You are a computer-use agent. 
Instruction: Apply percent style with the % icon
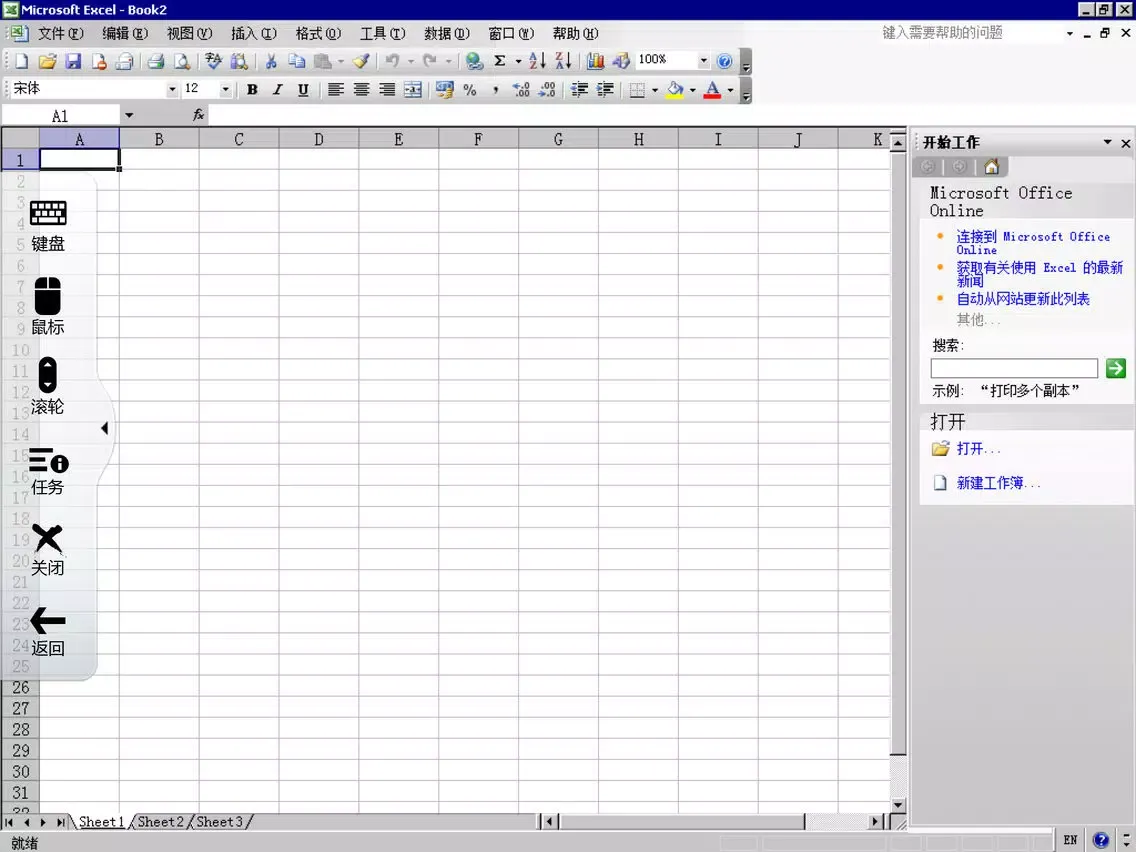click(469, 90)
